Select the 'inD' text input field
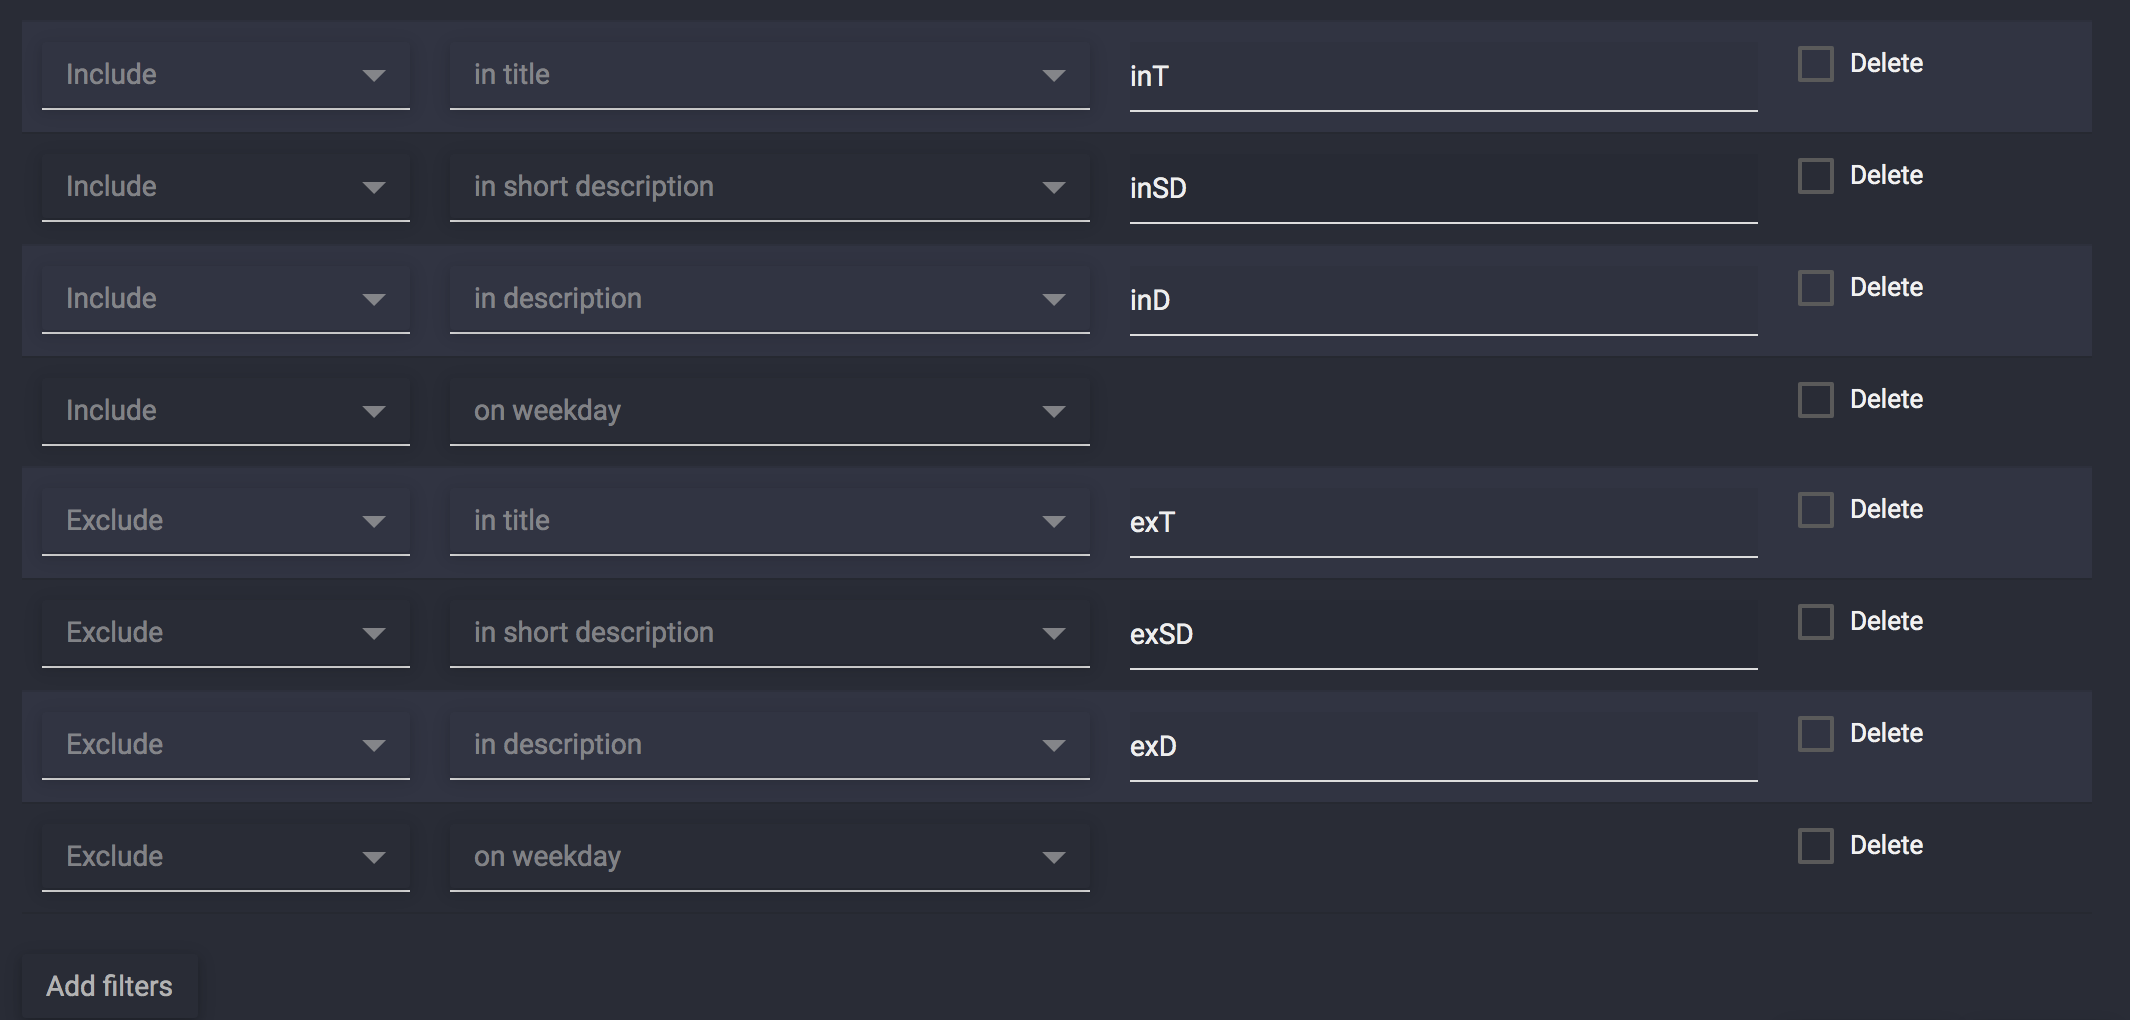Image resolution: width=2130 pixels, height=1020 pixels. (x=1440, y=298)
